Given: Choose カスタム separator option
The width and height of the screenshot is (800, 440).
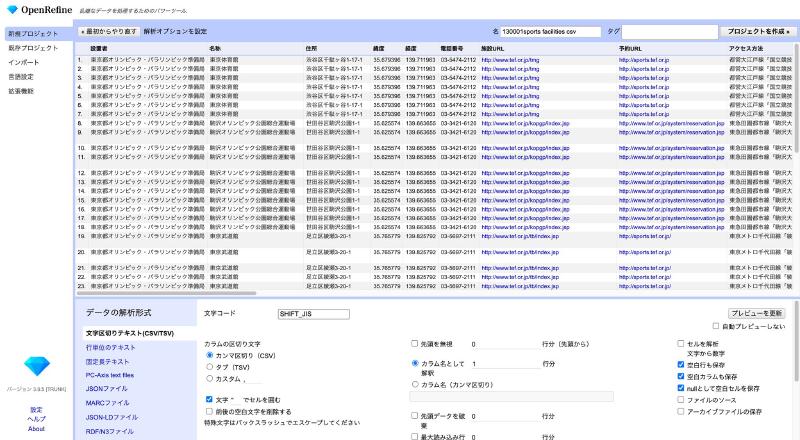Looking at the screenshot, I should [x=210, y=378].
